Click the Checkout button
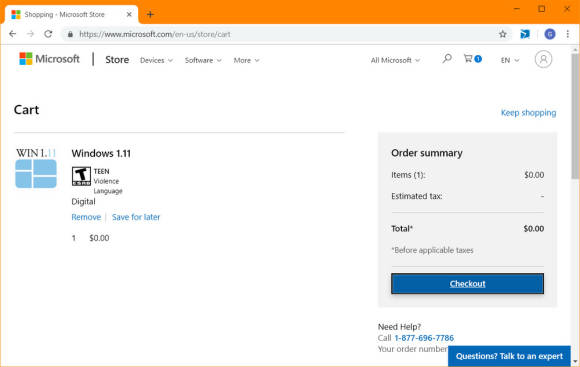580x367 pixels. point(467,284)
